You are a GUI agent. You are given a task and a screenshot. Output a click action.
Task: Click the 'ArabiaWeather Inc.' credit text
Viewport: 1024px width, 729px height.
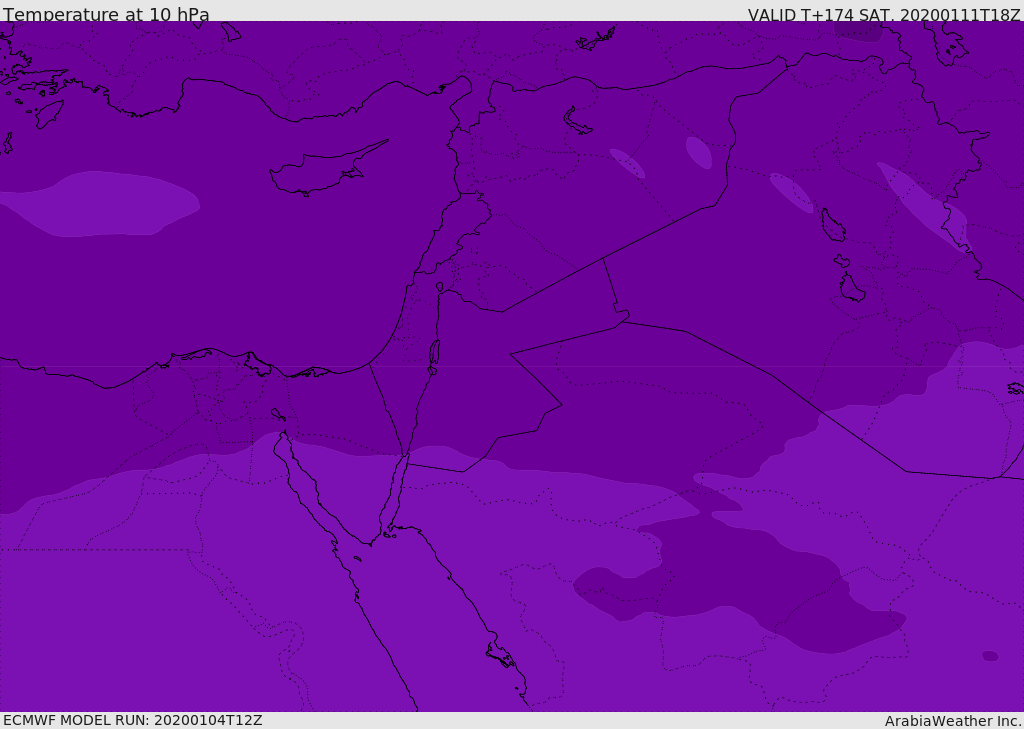953,721
